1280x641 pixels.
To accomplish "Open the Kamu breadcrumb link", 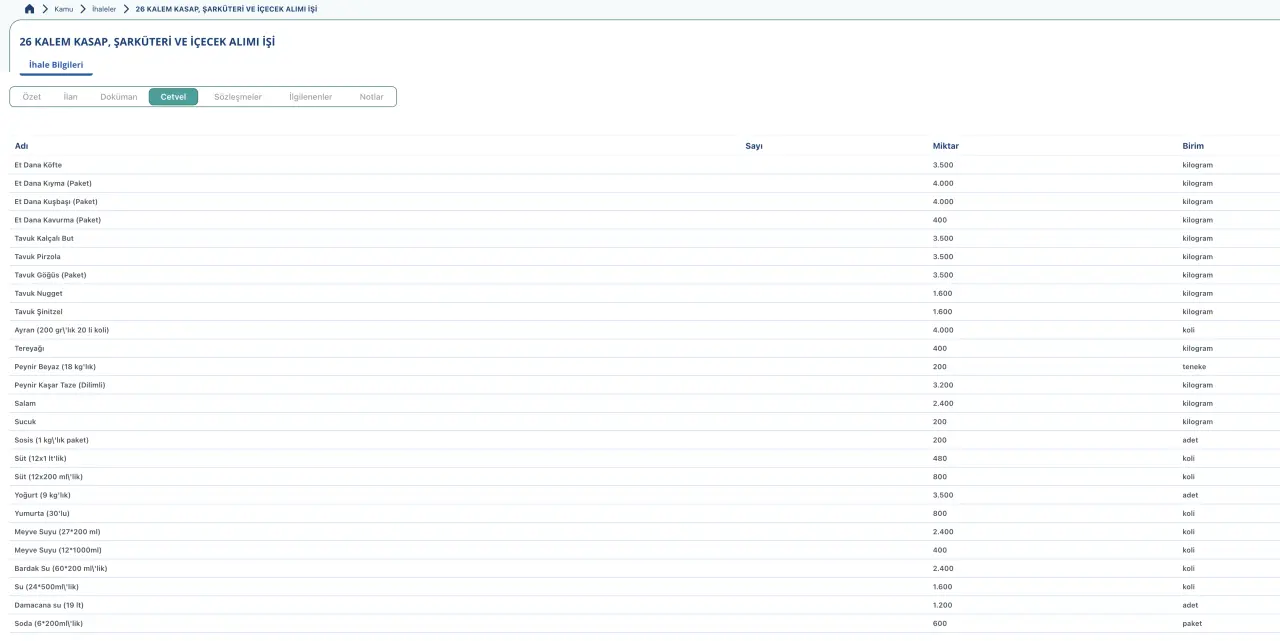I will tap(63, 9).
